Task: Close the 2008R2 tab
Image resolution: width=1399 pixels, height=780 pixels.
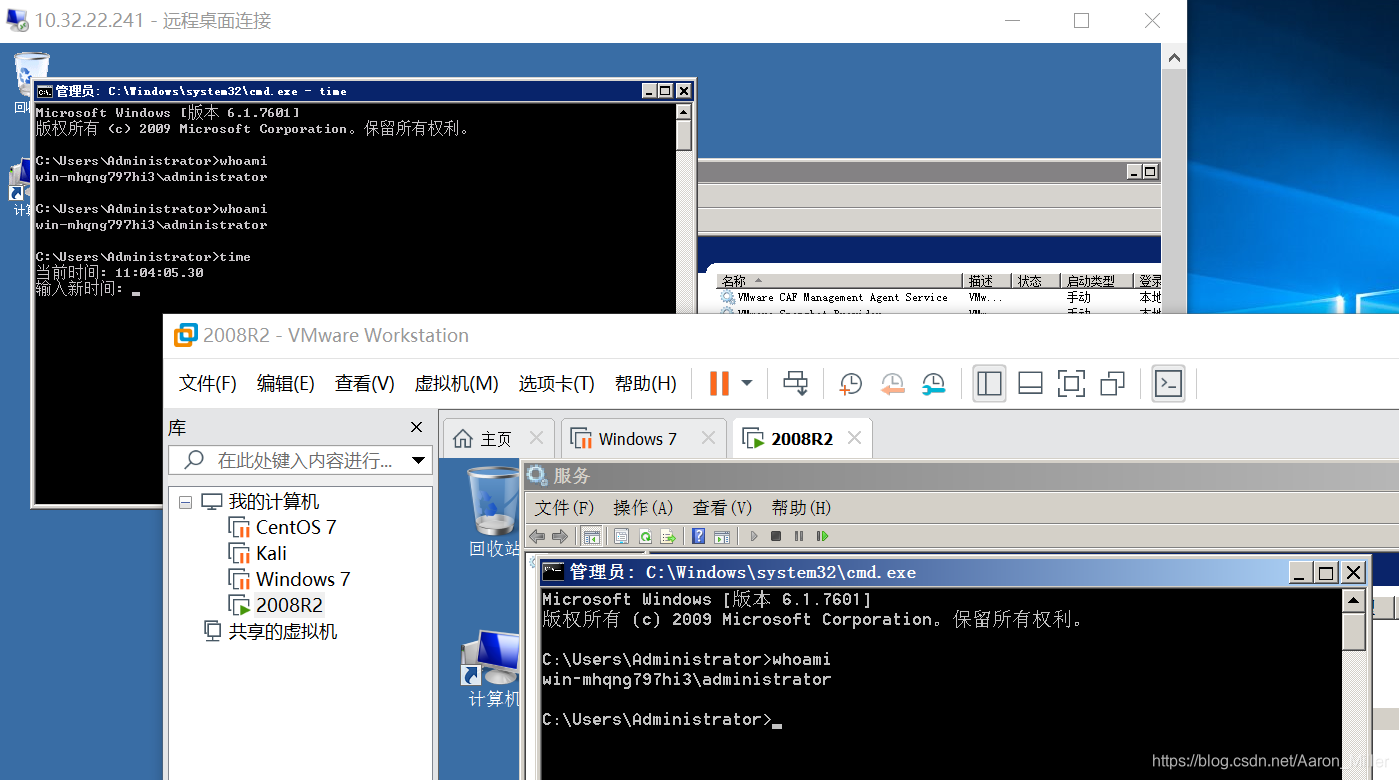Action: [x=854, y=438]
